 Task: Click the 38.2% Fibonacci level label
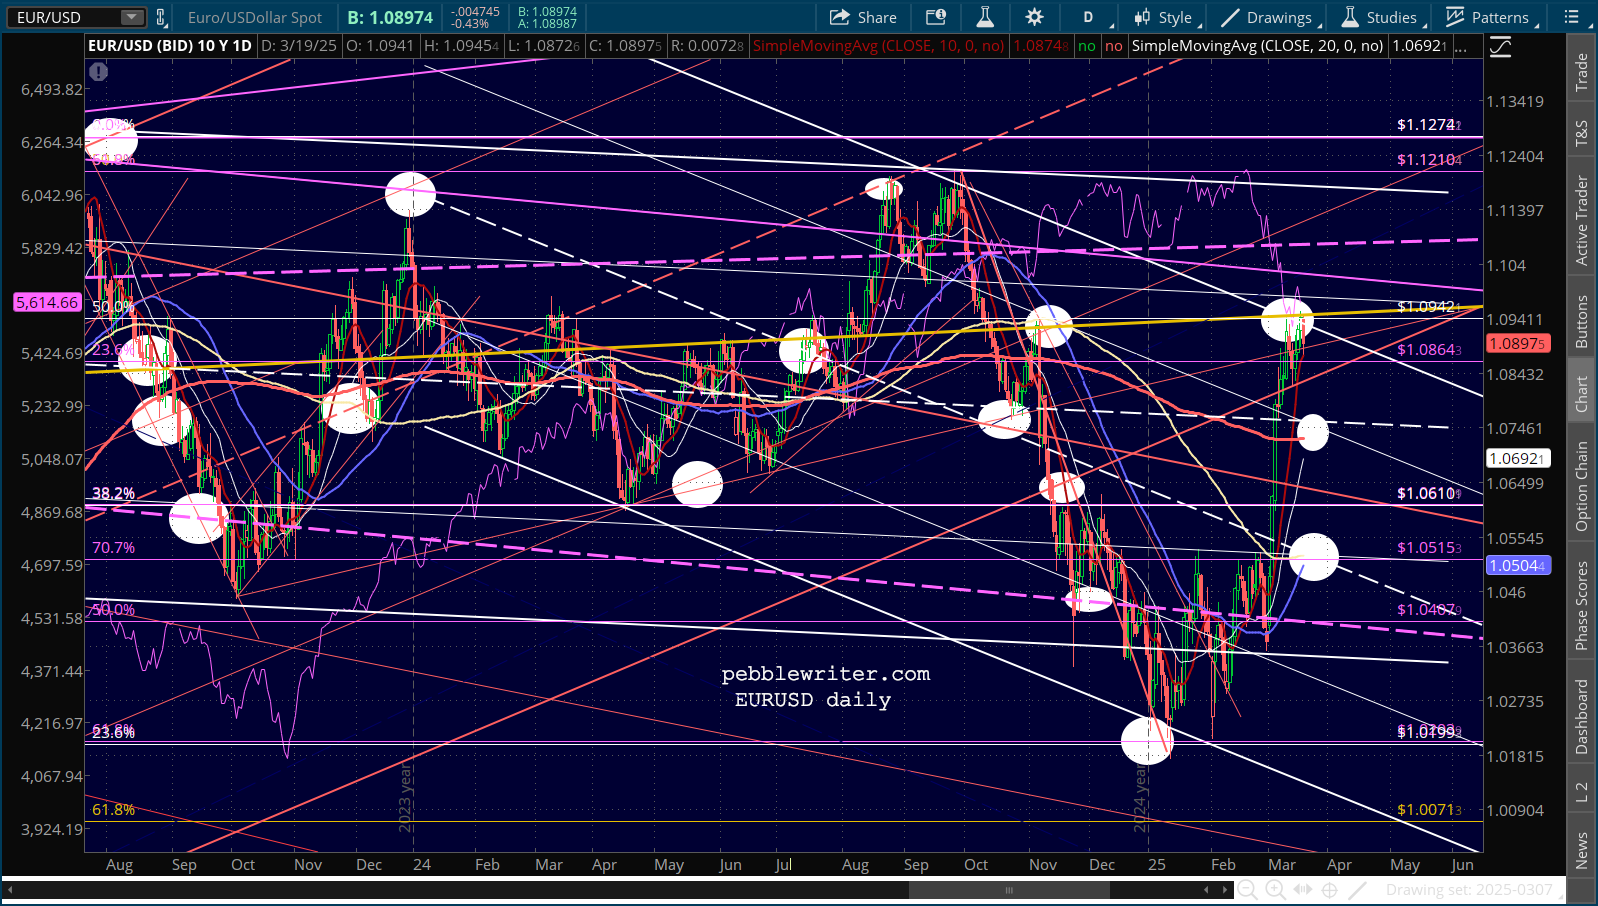113,494
